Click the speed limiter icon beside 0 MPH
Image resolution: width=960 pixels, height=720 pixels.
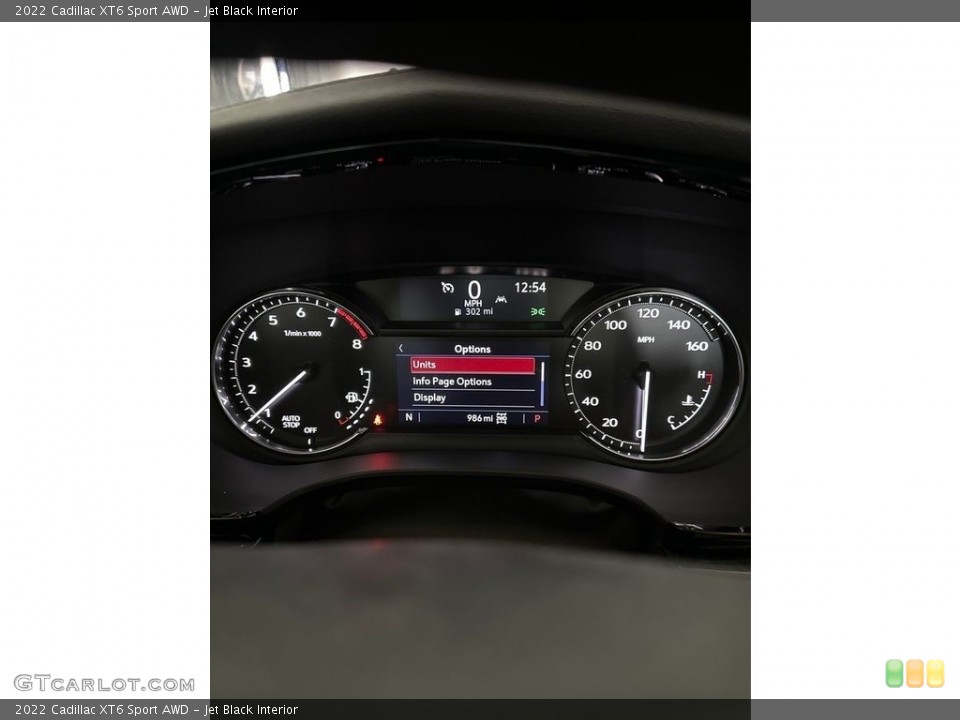(x=448, y=287)
